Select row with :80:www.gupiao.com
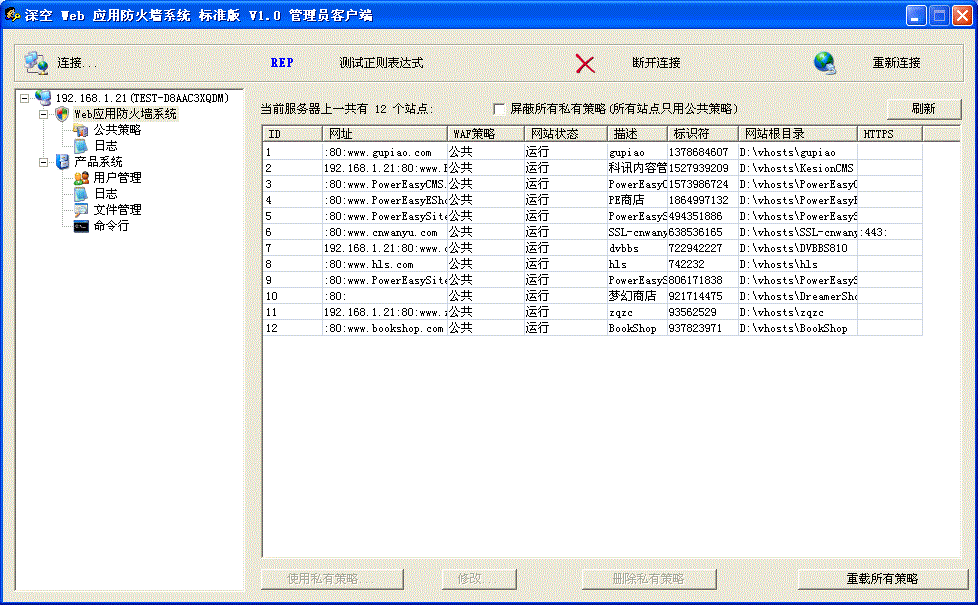Image resolution: width=978 pixels, height=605 pixels. [593, 152]
